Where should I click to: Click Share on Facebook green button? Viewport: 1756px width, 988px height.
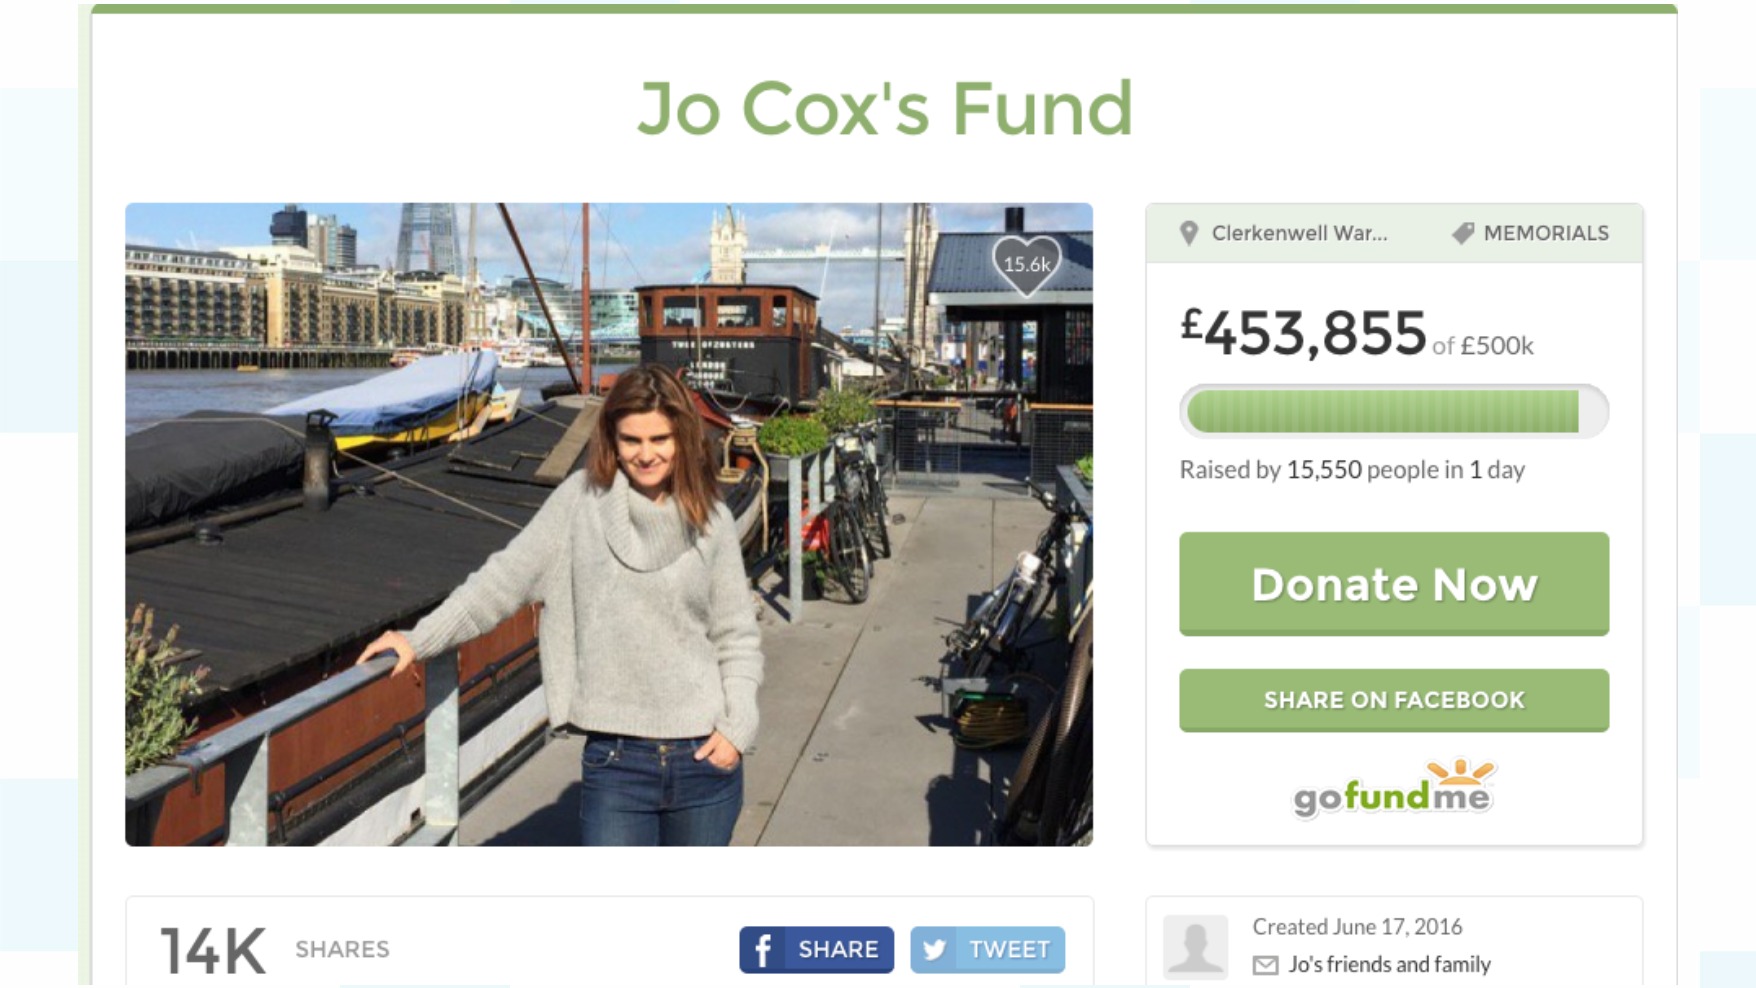[x=1394, y=700]
